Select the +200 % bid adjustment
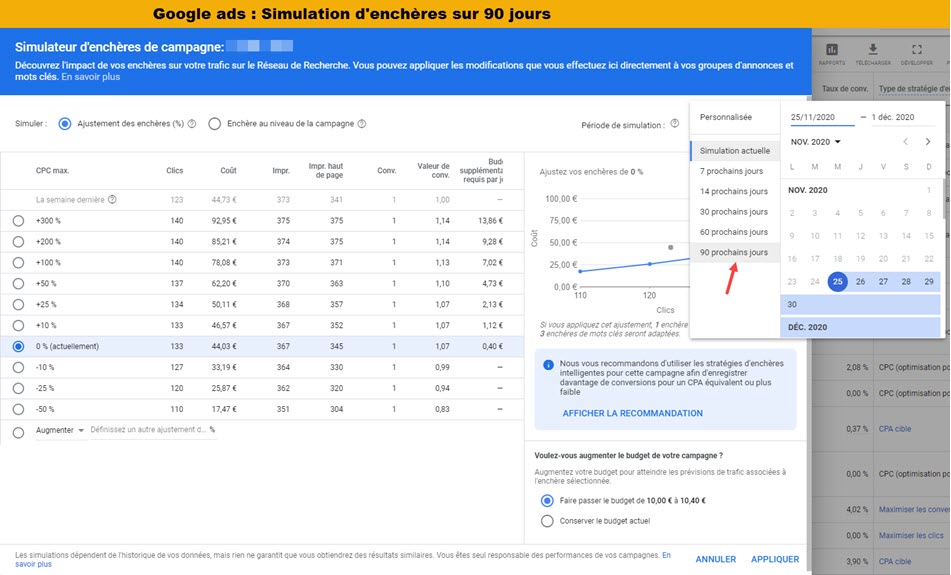The height and width of the screenshot is (575, 951). (x=18, y=242)
